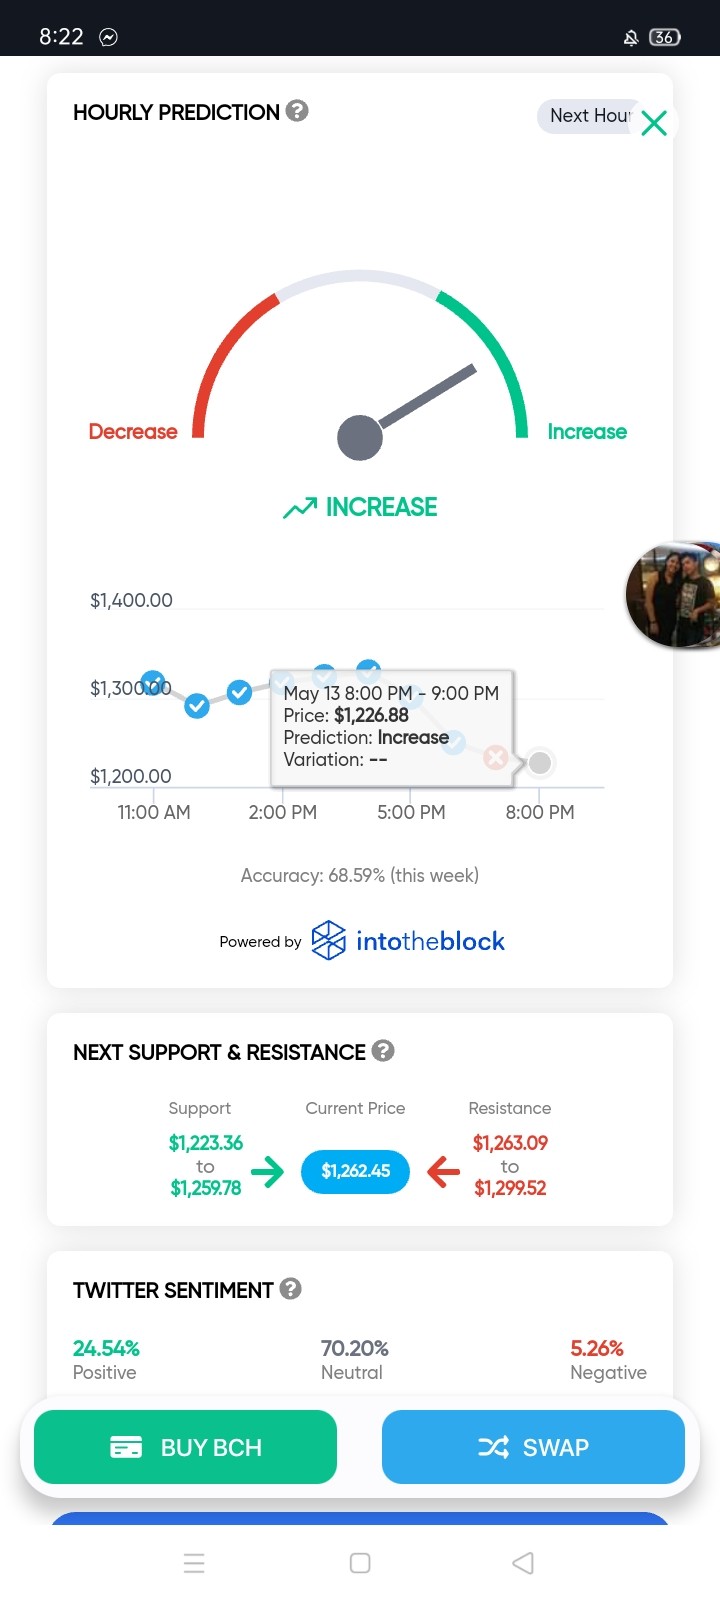720x1600 pixels.
Task: Open the intotheblock logo link
Action: tap(408, 941)
